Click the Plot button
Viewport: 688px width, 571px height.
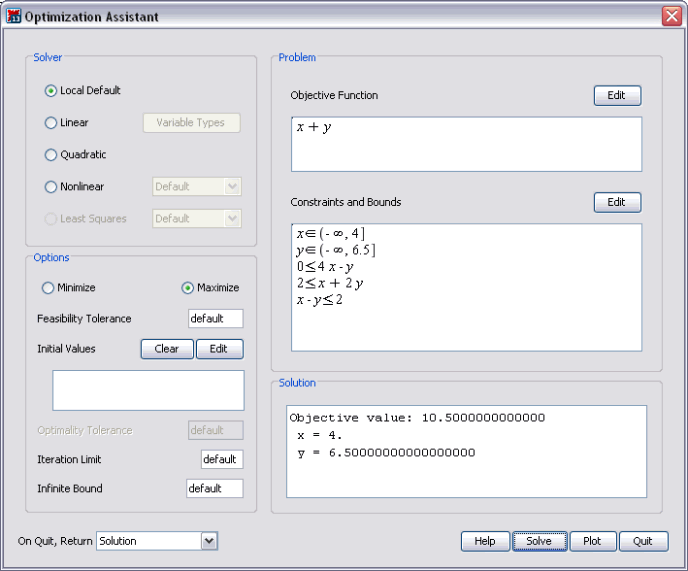(x=592, y=541)
